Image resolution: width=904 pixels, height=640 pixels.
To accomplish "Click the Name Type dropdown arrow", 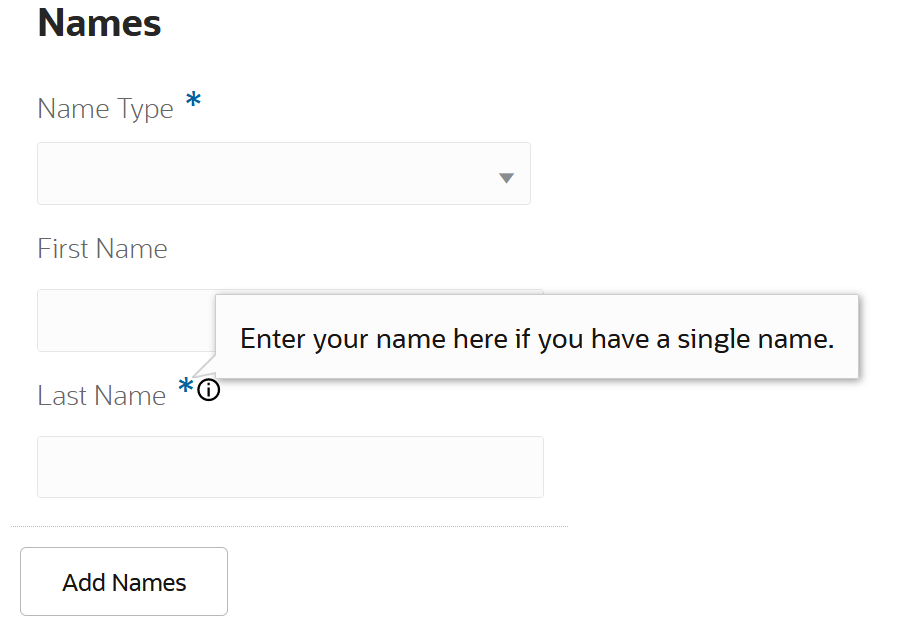I will click(506, 178).
